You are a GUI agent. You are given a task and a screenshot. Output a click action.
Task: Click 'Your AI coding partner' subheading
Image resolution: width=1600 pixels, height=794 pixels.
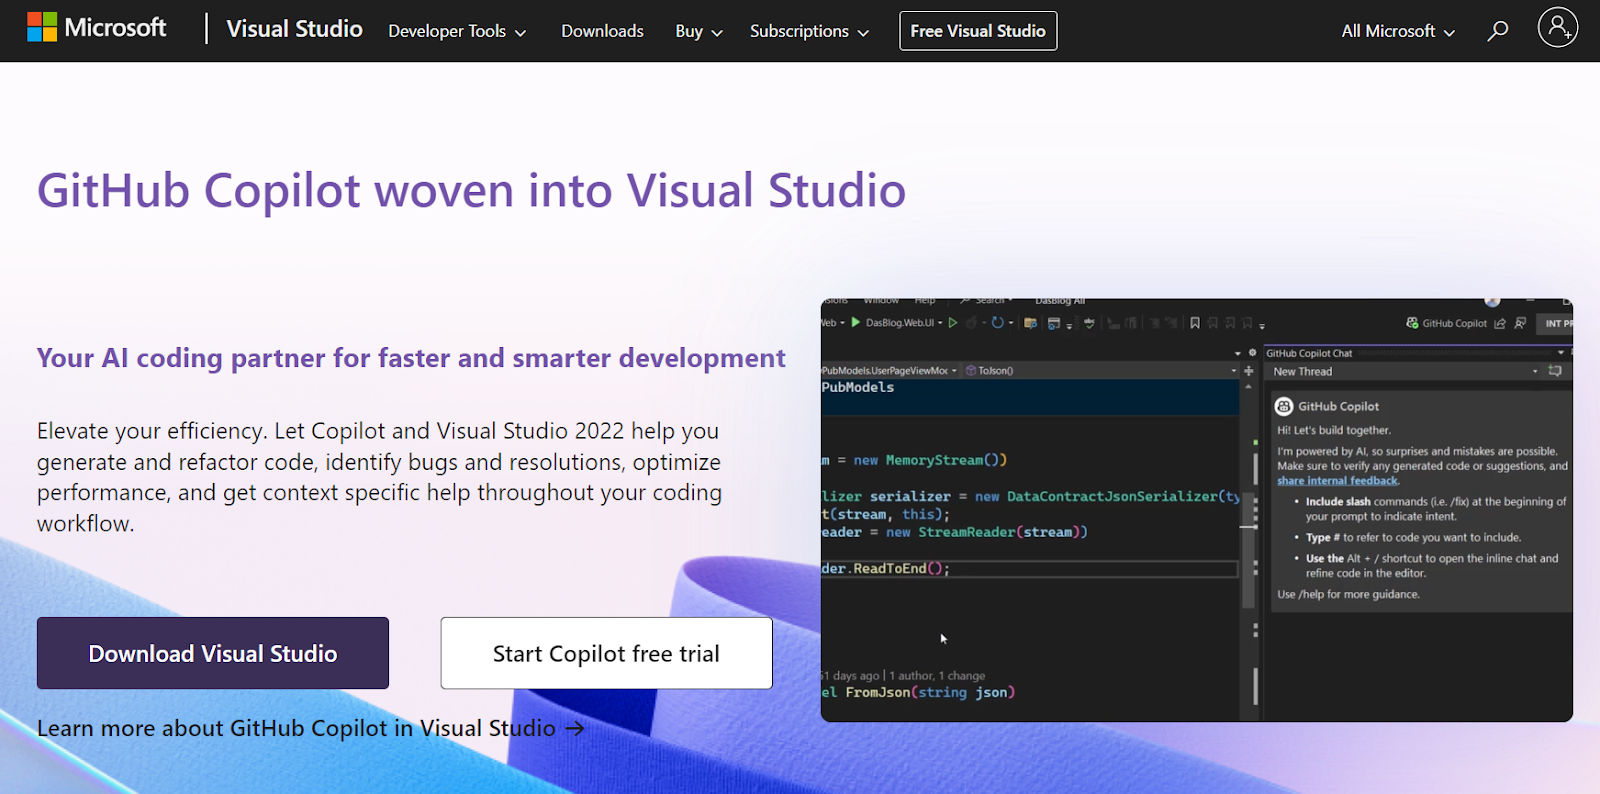(411, 358)
